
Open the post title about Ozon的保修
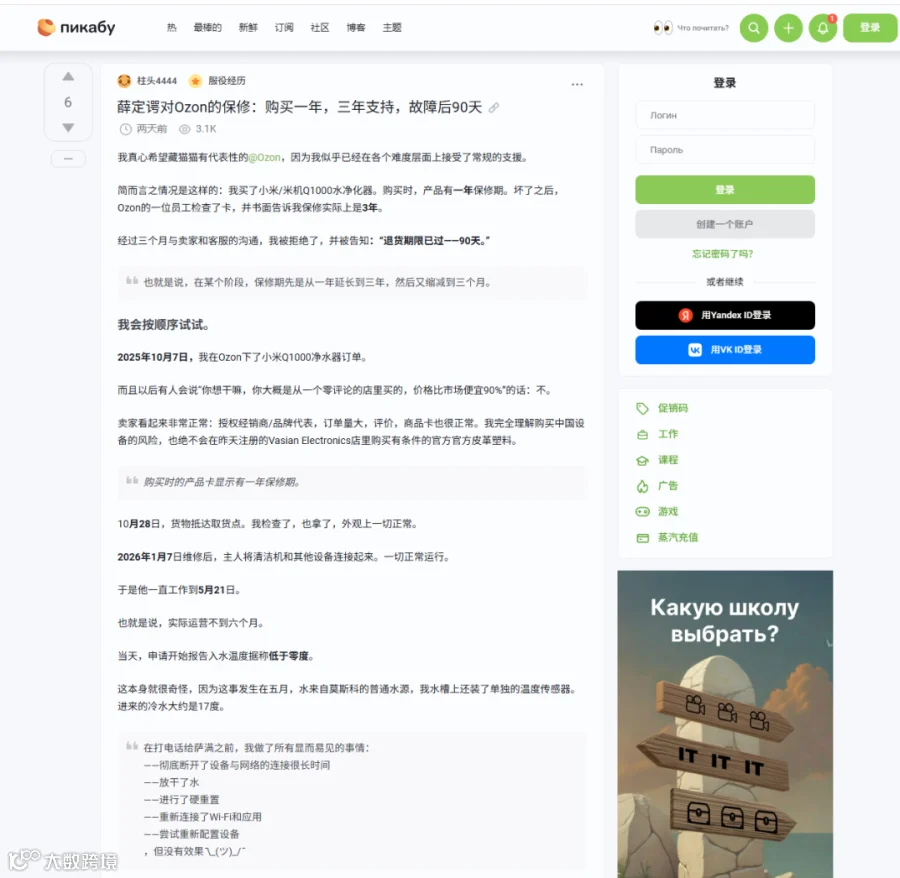(300, 107)
